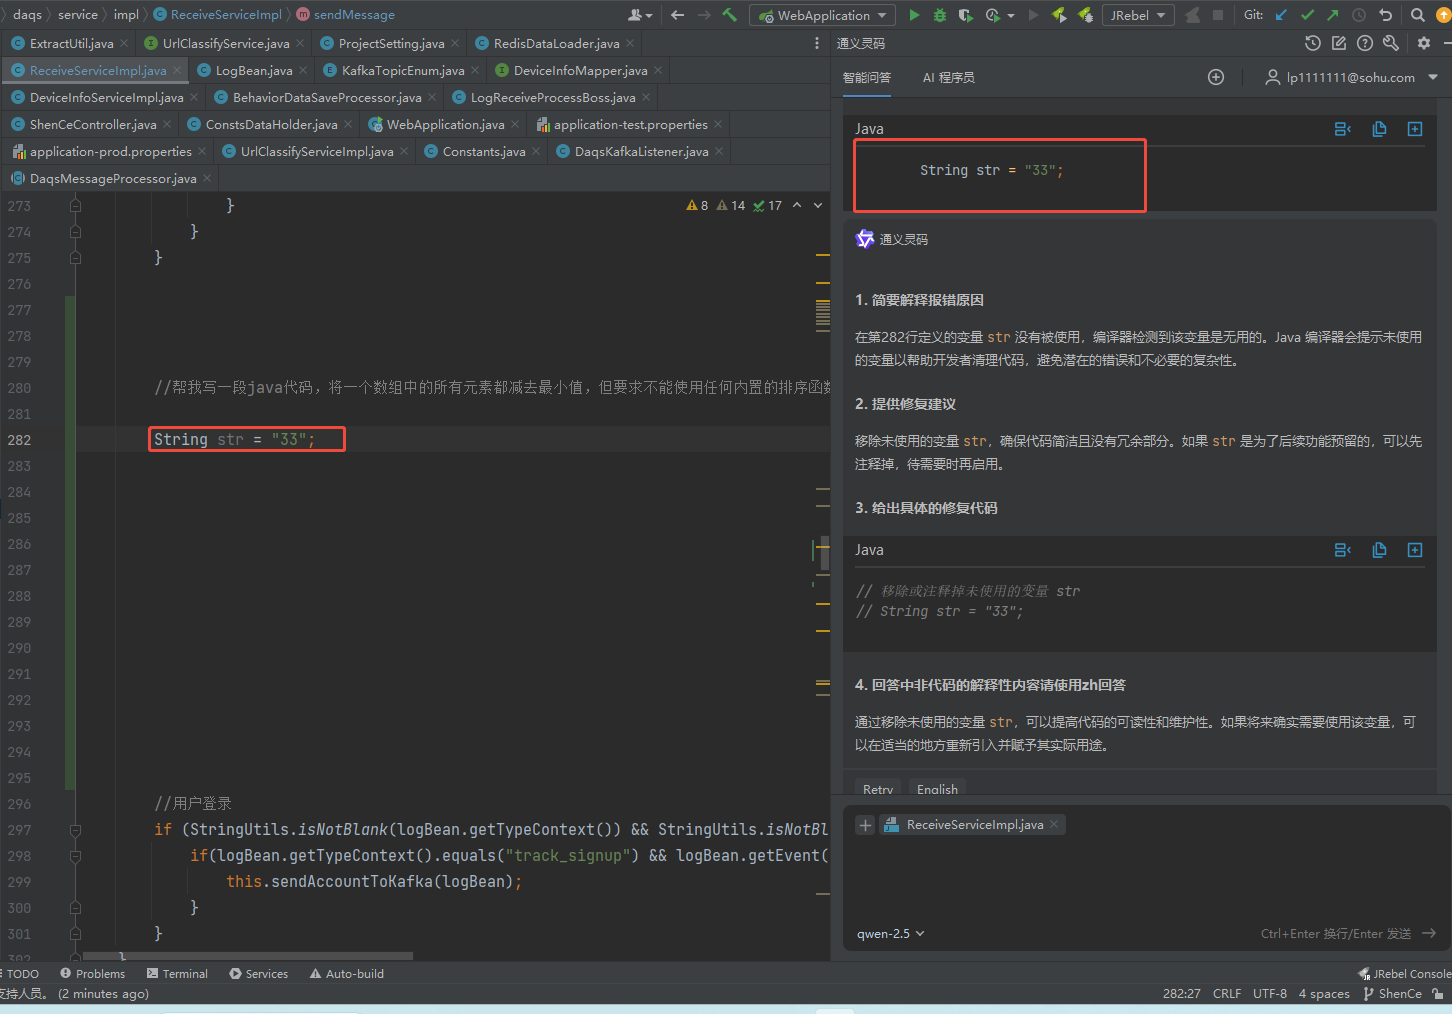This screenshot has width=1452, height=1014.
Task: Add context with plus icon in chat input
Action: coord(865,825)
